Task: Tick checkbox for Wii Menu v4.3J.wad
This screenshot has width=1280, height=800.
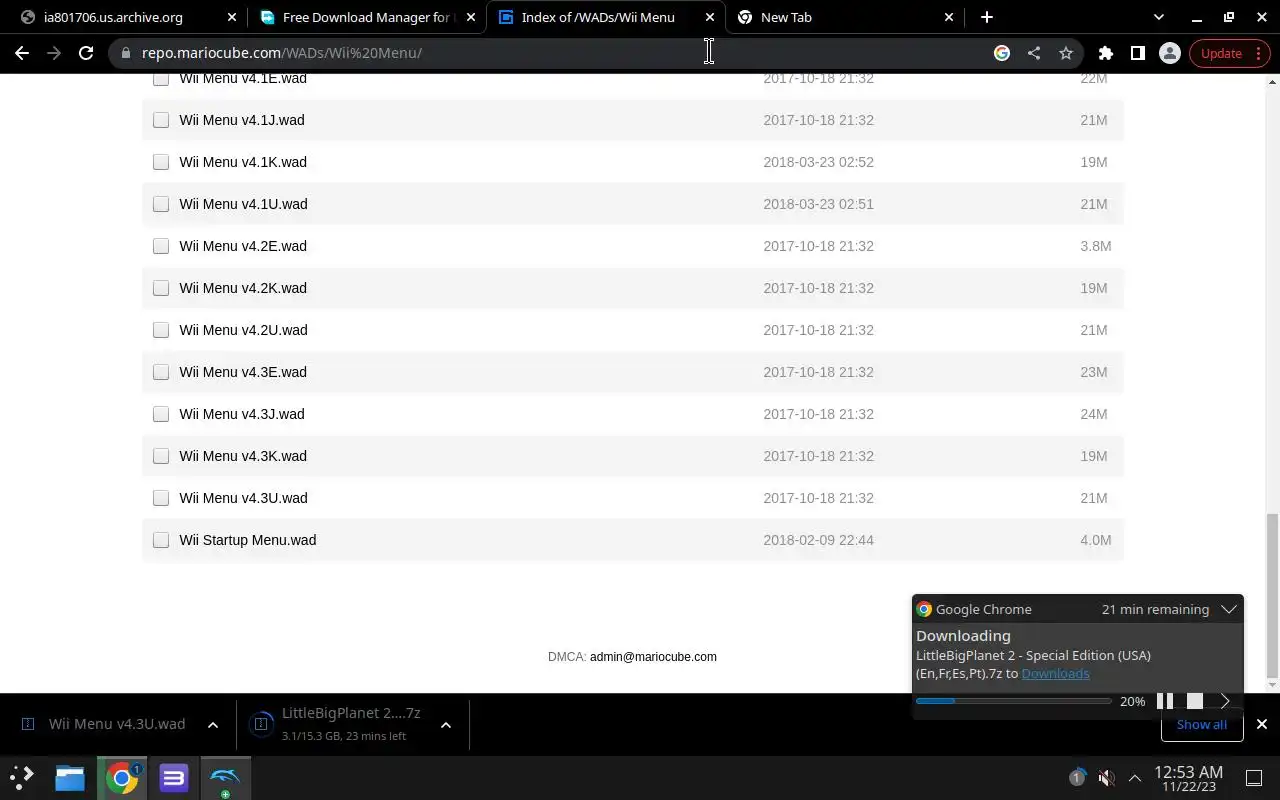Action: pyautogui.click(x=161, y=414)
